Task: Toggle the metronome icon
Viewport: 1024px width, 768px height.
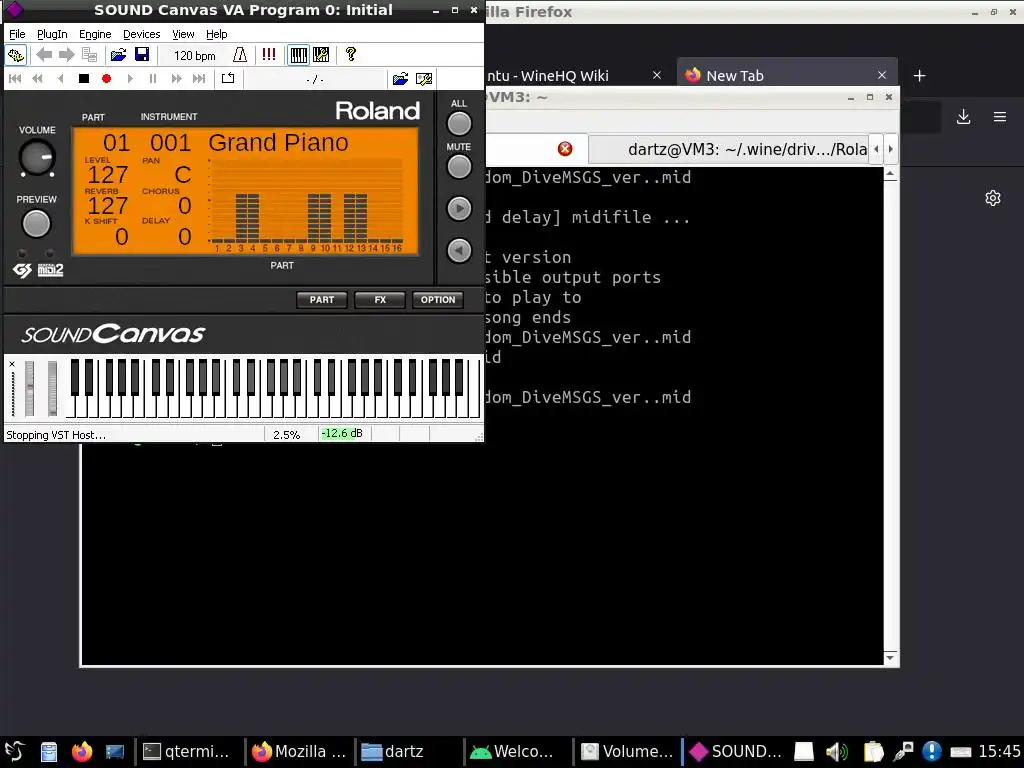Action: (240, 56)
